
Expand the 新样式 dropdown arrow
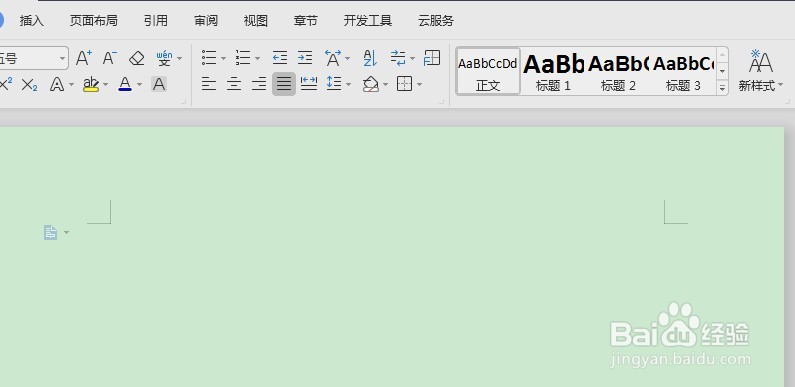780,85
